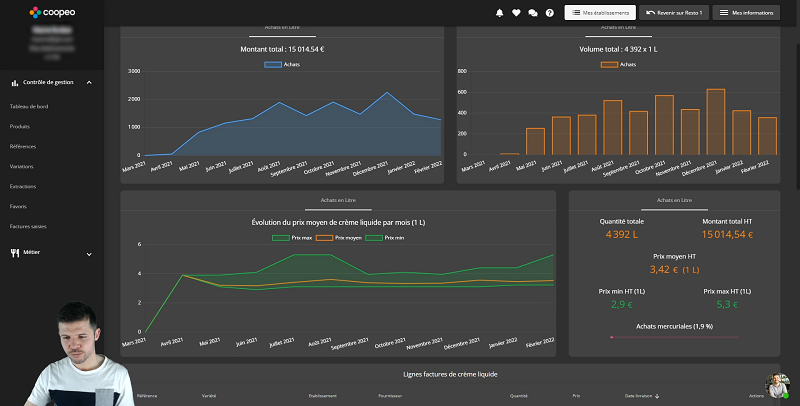Click the Date livraison column header
Image resolution: width=800 pixels, height=406 pixels.
coord(638,396)
